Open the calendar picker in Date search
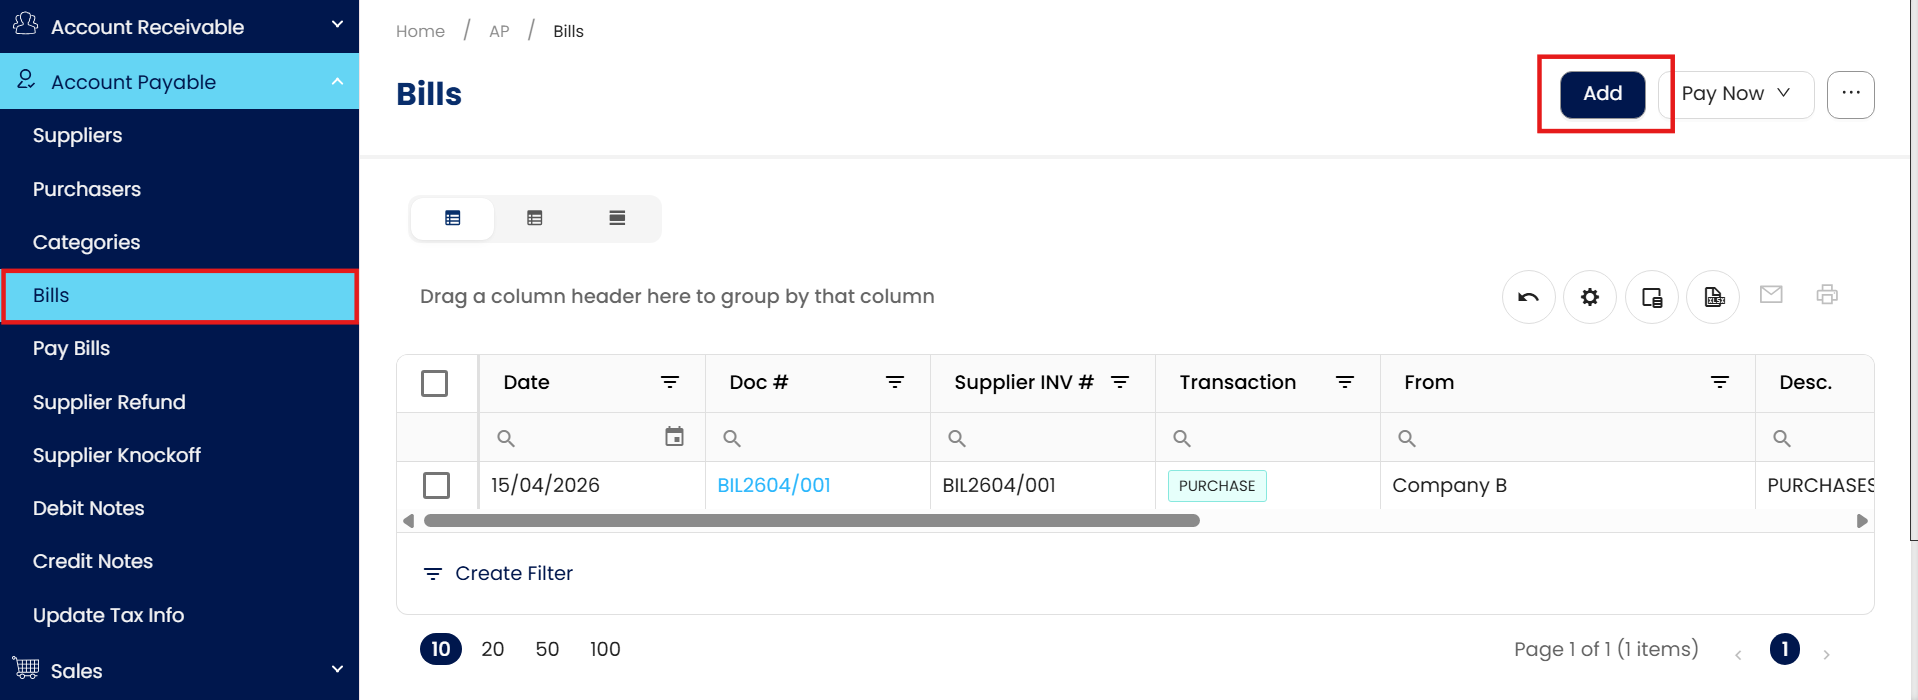The height and width of the screenshot is (700, 1918). point(675,437)
